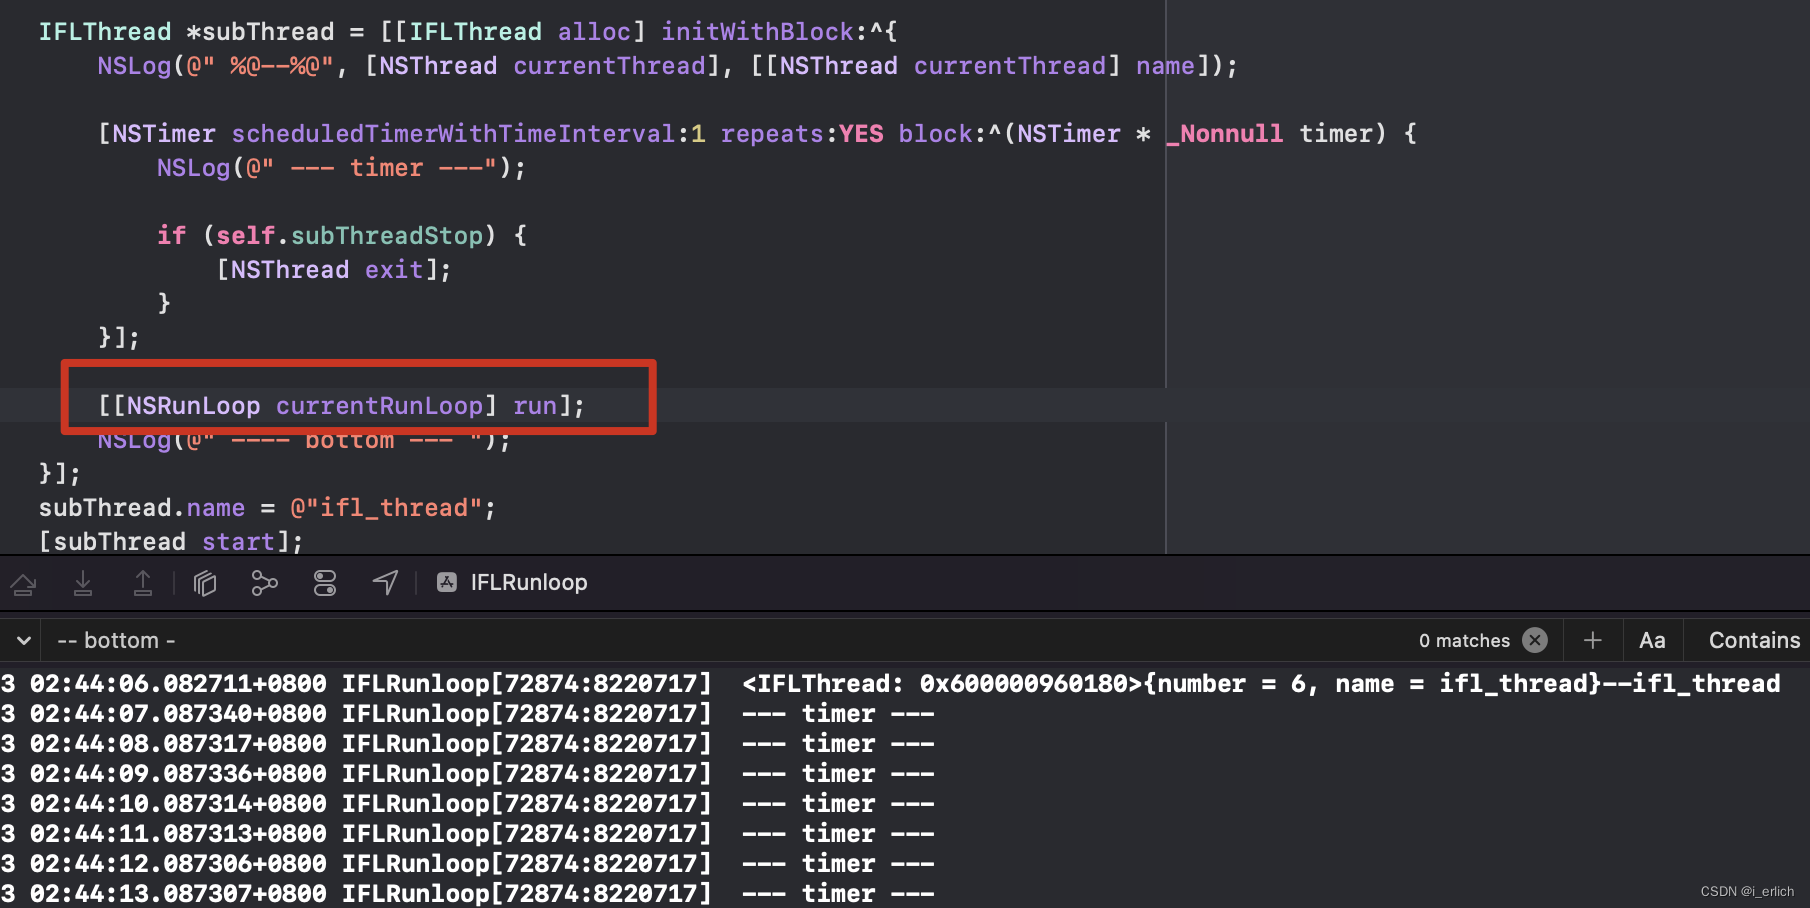
Task: Open the Contains match-type dropdown
Action: click(x=1754, y=640)
